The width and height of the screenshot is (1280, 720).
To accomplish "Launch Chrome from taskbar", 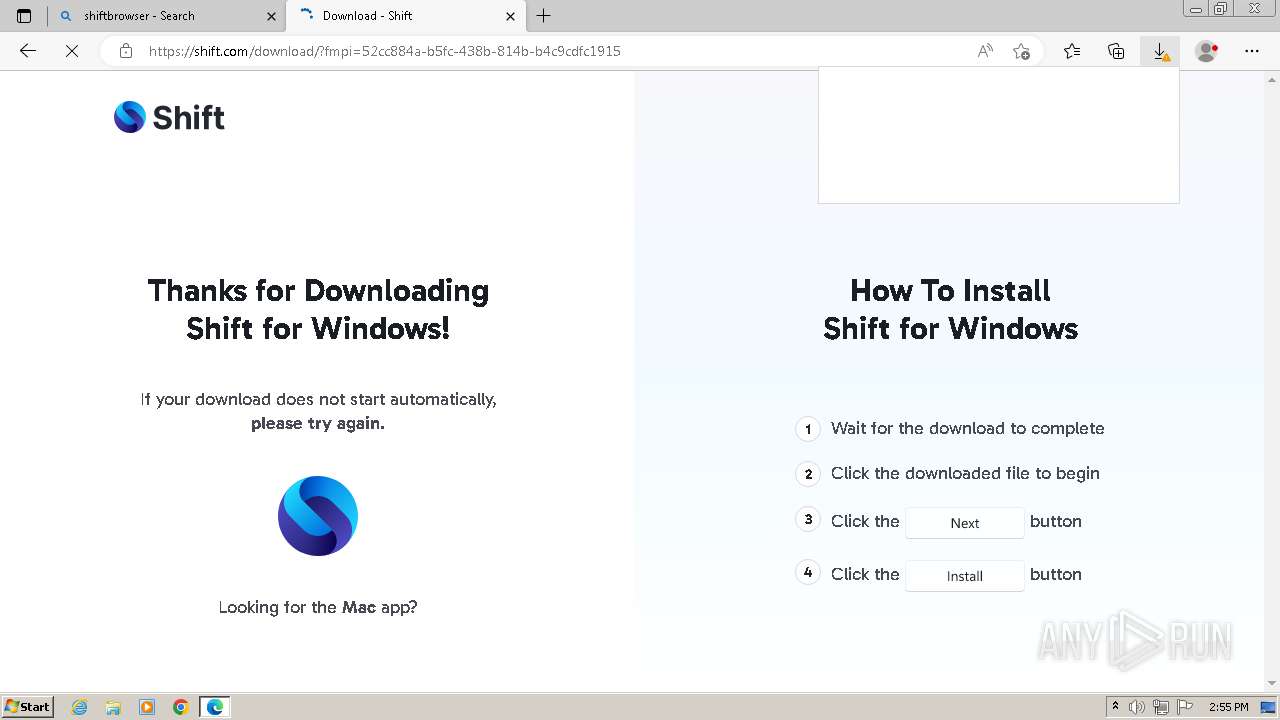I will point(181,707).
